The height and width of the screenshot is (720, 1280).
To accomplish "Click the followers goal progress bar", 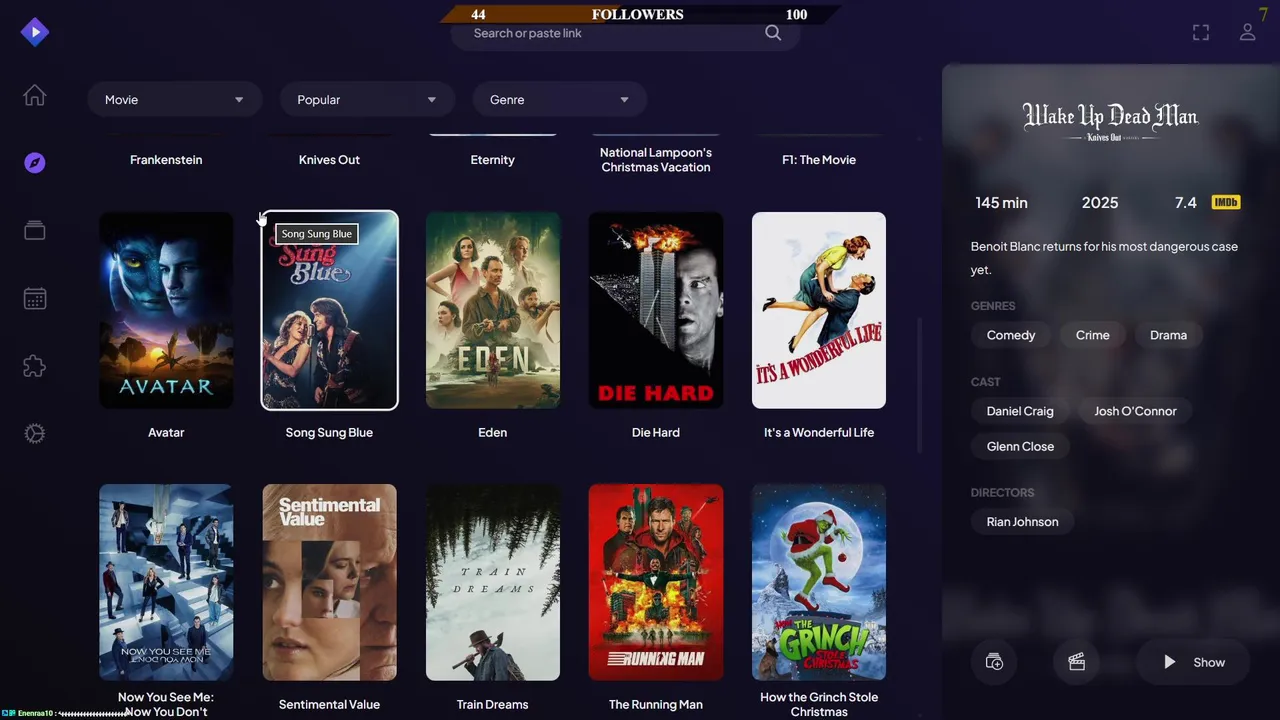I will click(640, 14).
